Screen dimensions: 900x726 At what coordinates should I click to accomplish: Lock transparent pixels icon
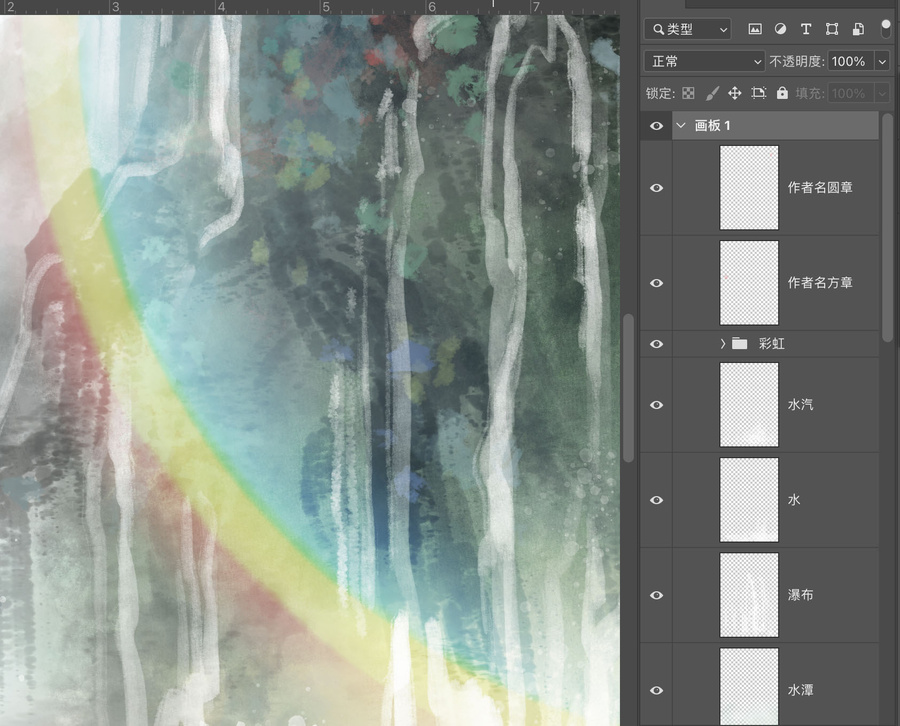click(x=688, y=93)
